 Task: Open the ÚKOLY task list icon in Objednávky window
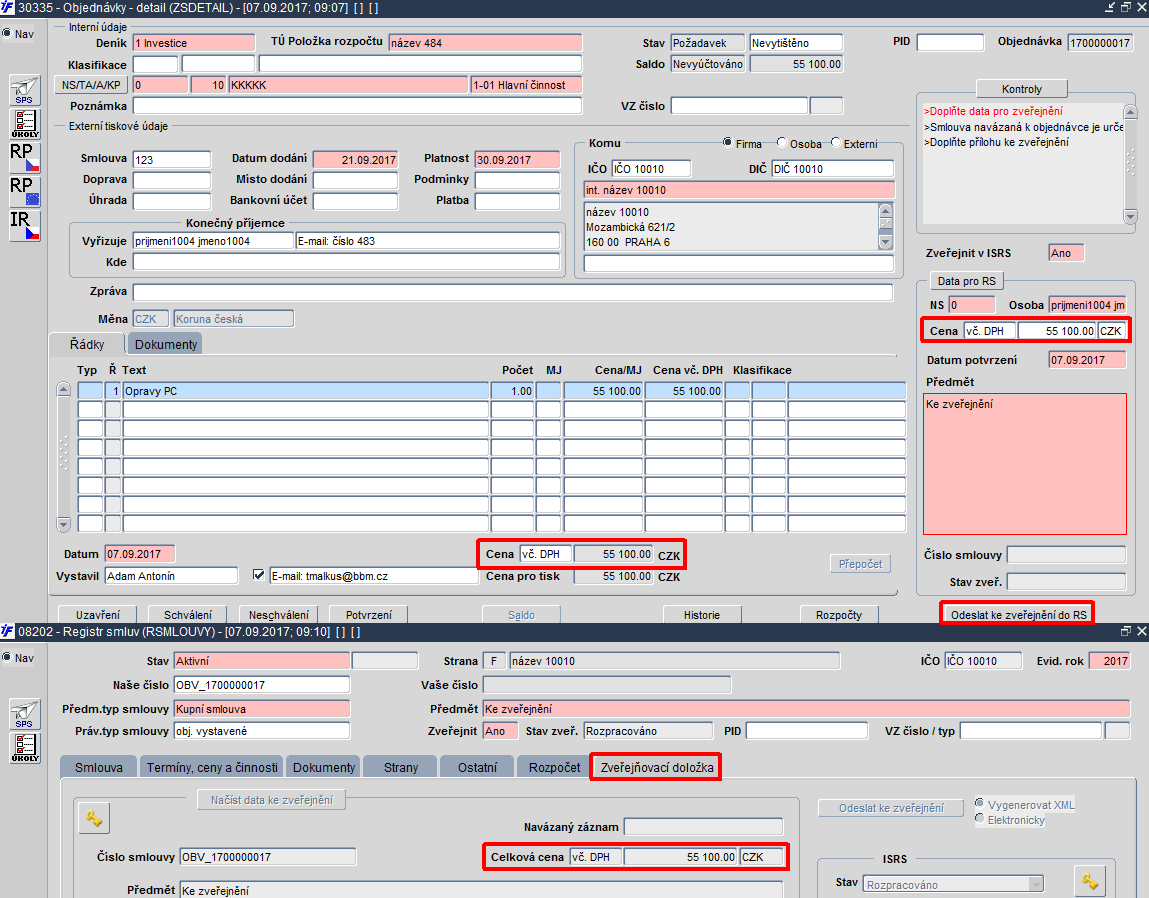[x=24, y=123]
